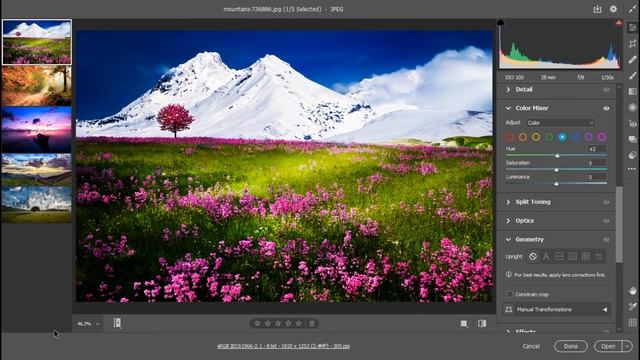Select the Spot Removal tool
This screenshot has width=640, height=360.
tap(632, 60)
